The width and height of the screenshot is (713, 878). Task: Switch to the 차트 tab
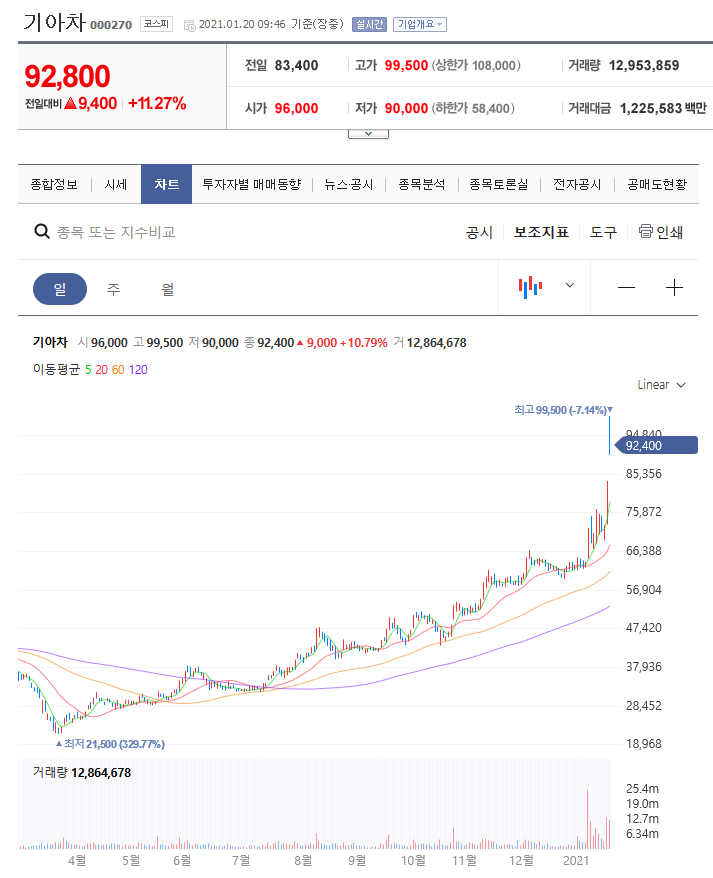pyautogui.click(x=166, y=184)
